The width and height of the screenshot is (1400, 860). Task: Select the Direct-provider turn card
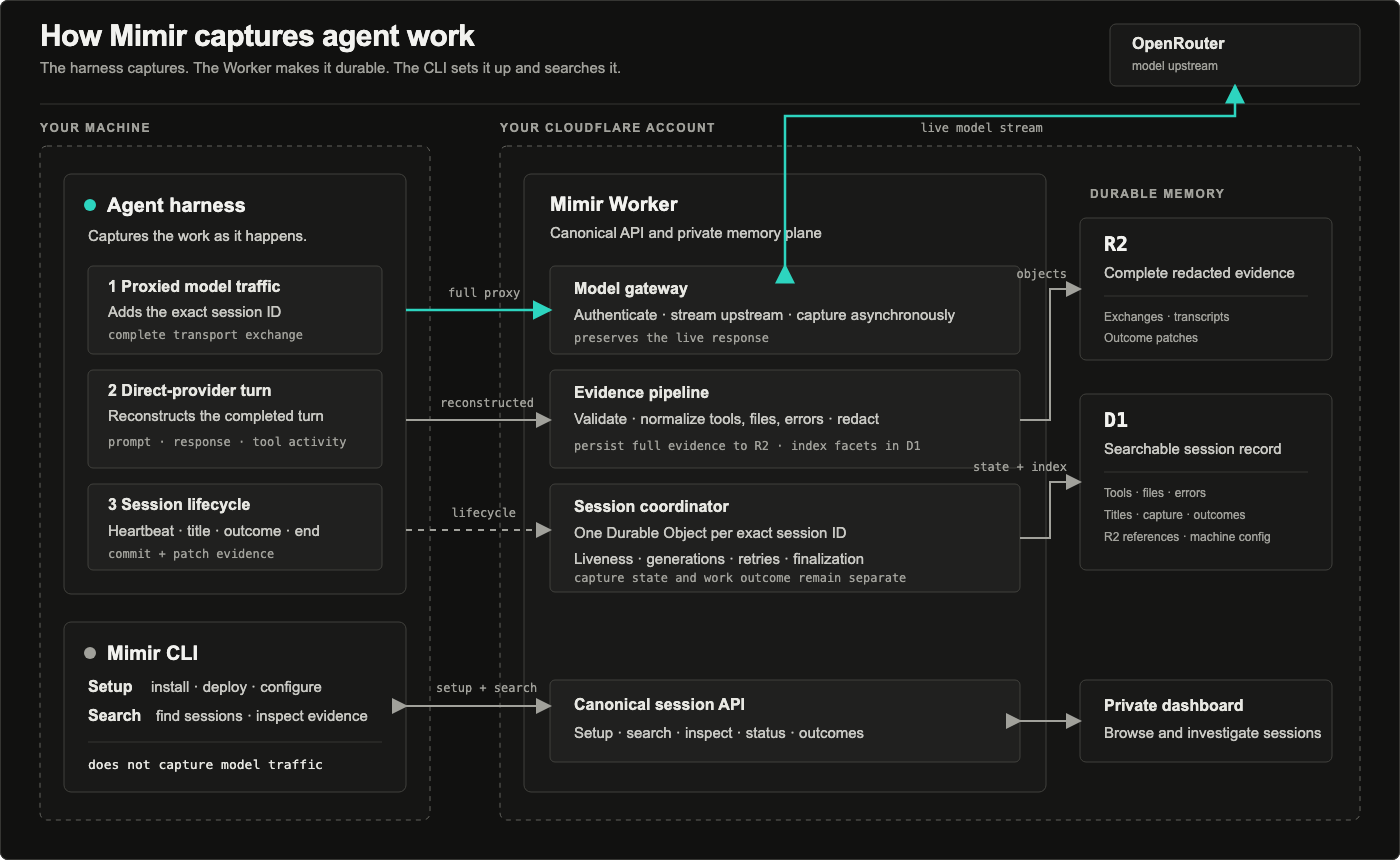click(x=235, y=419)
